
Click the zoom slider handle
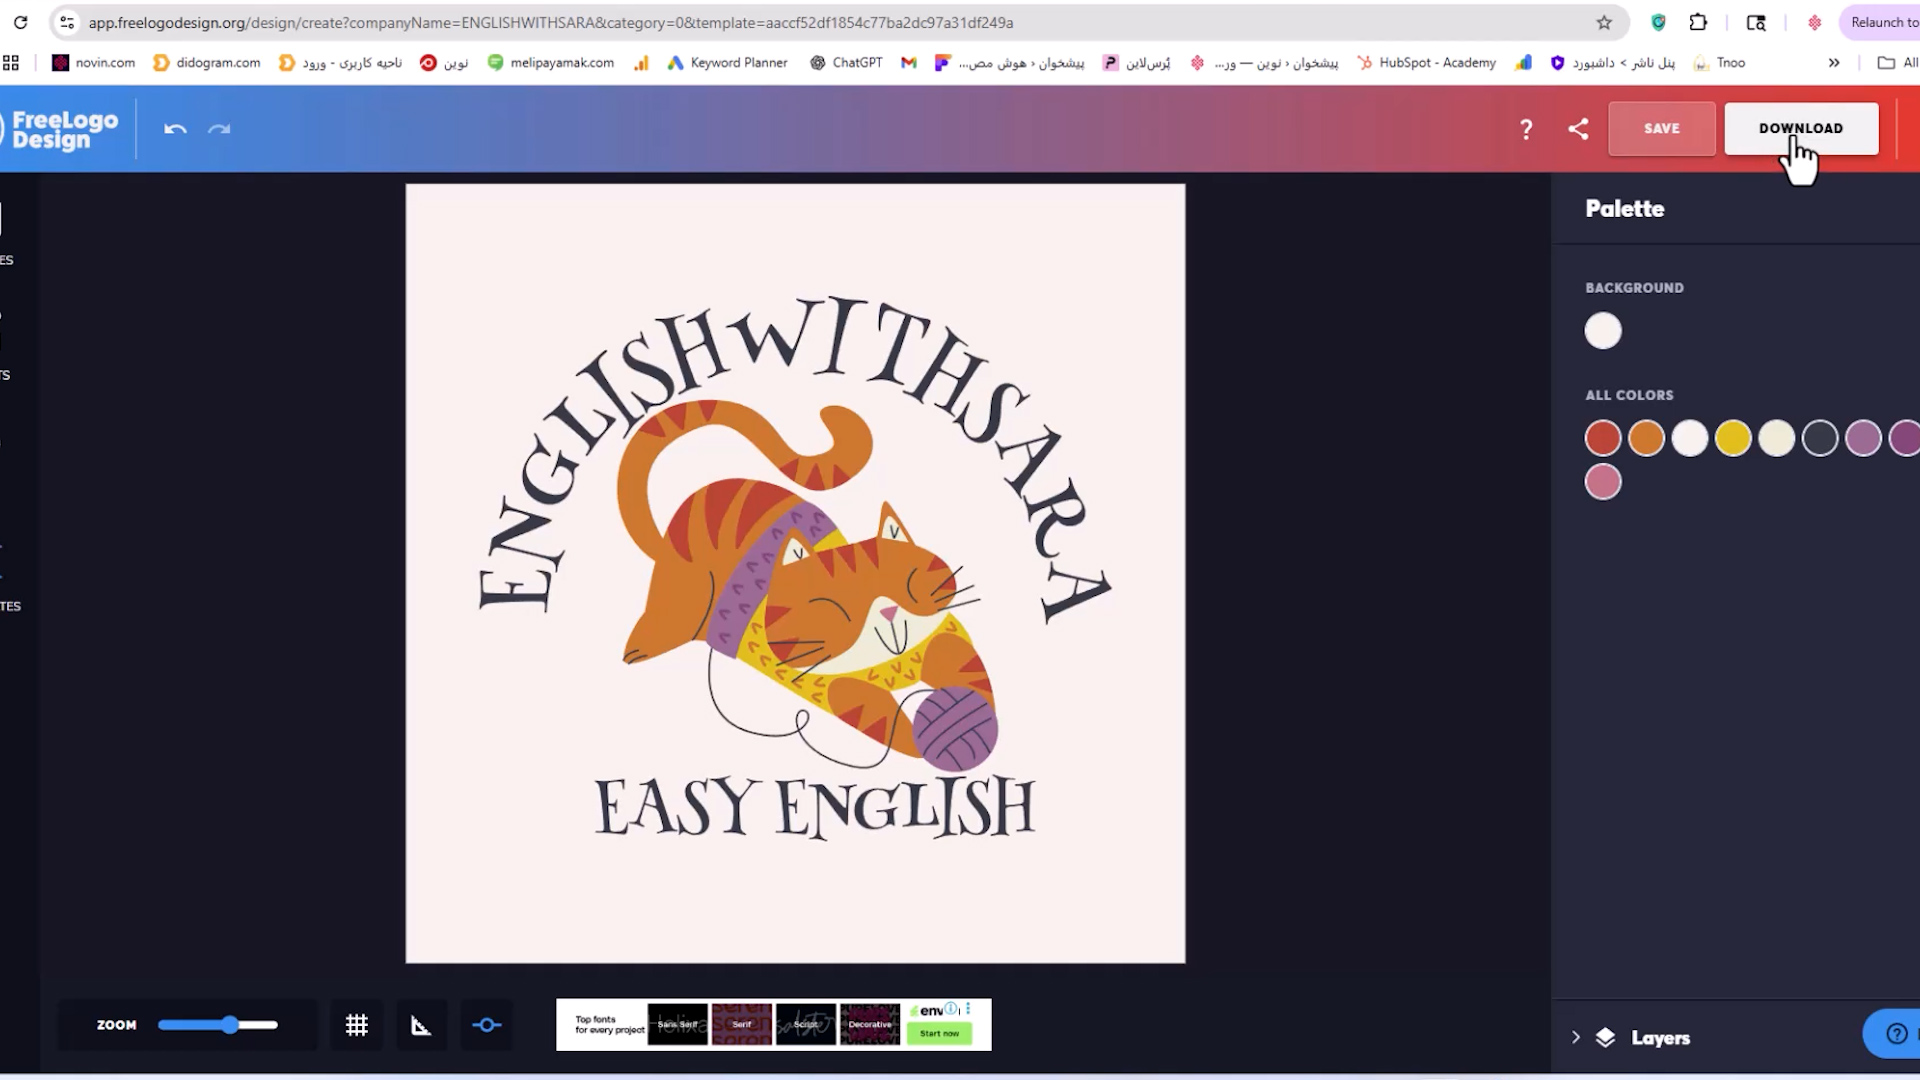[x=231, y=1025]
